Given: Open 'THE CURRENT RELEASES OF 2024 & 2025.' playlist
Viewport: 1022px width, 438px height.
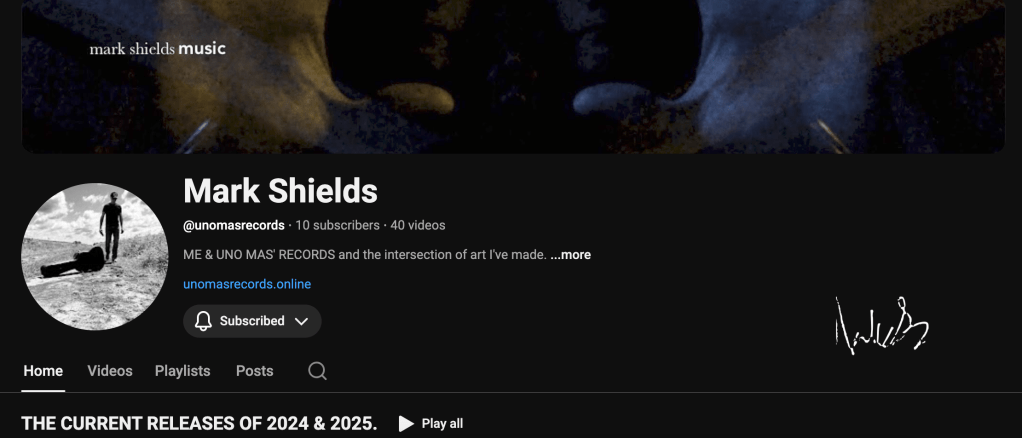Looking at the screenshot, I should [199, 424].
